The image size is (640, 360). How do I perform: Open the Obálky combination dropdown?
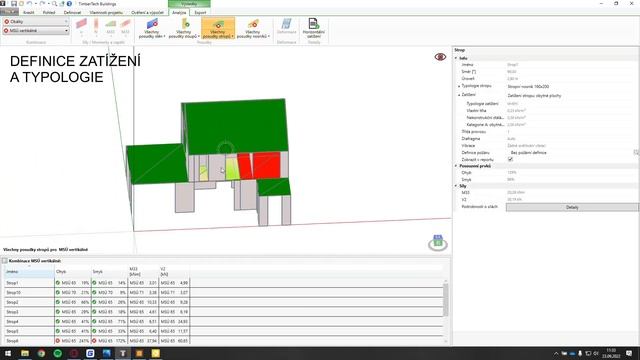click(36, 21)
